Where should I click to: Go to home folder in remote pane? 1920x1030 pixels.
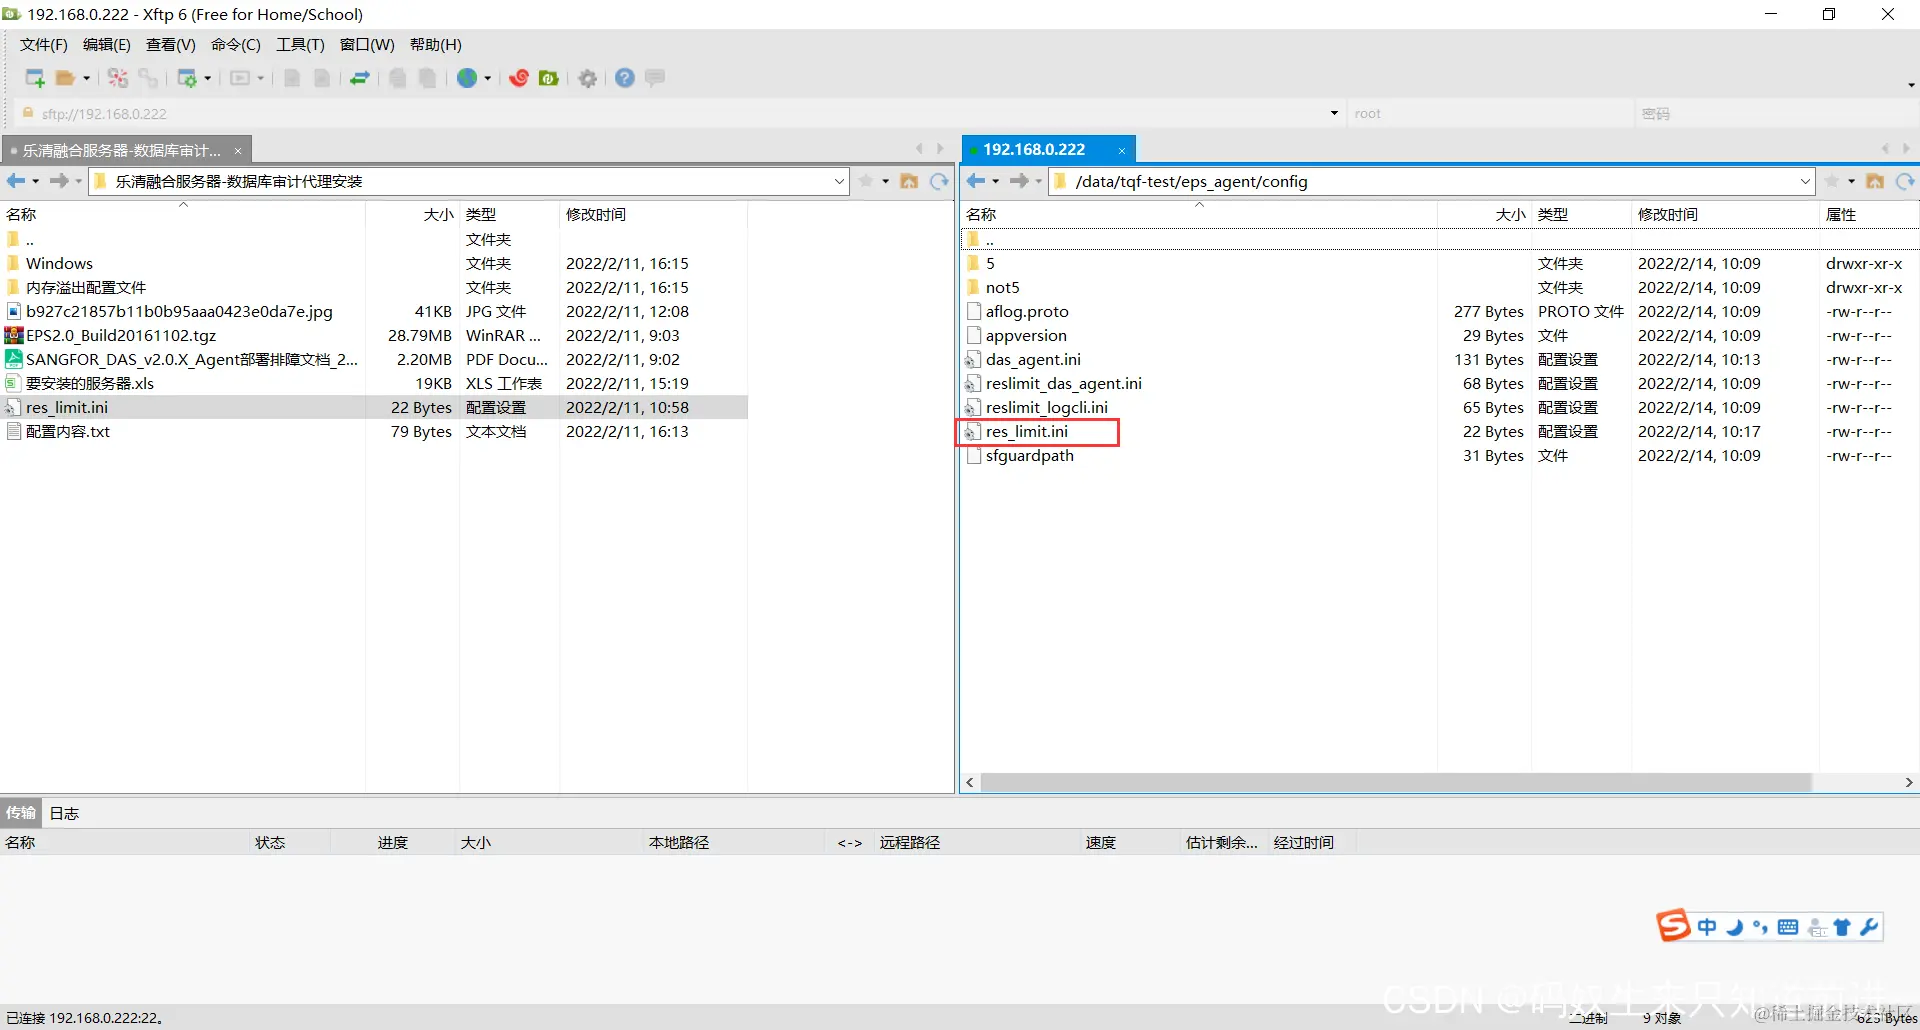pyautogui.click(x=1875, y=181)
